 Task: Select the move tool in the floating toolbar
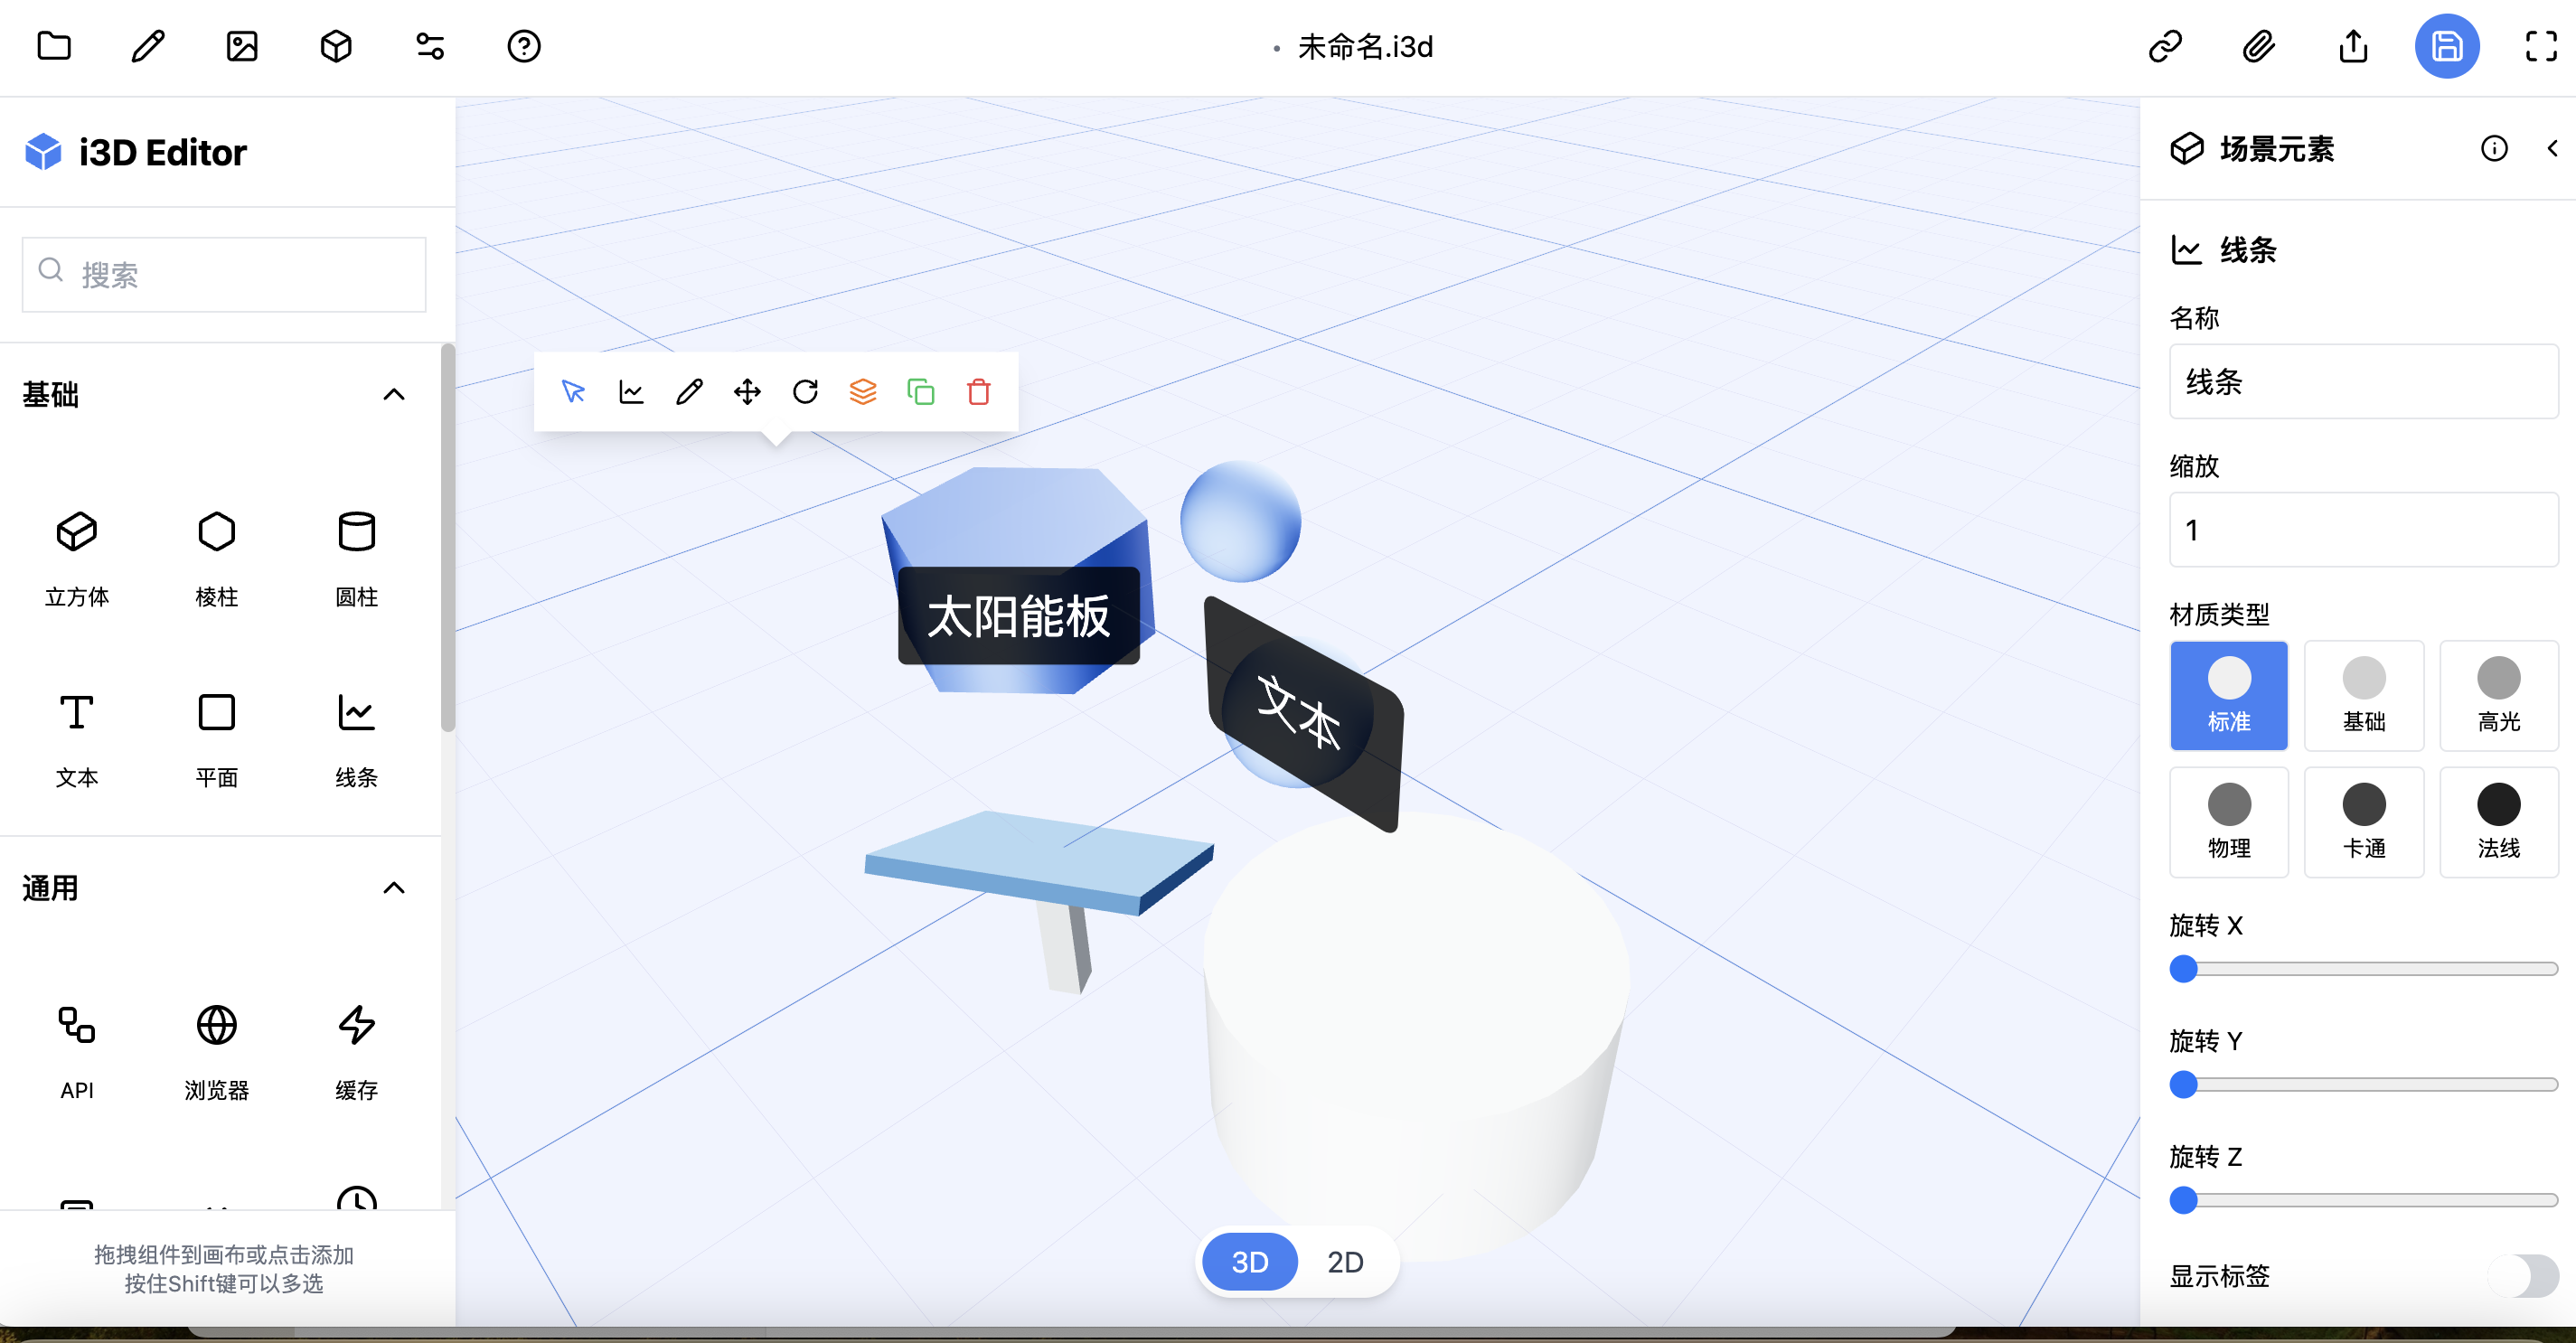click(747, 392)
